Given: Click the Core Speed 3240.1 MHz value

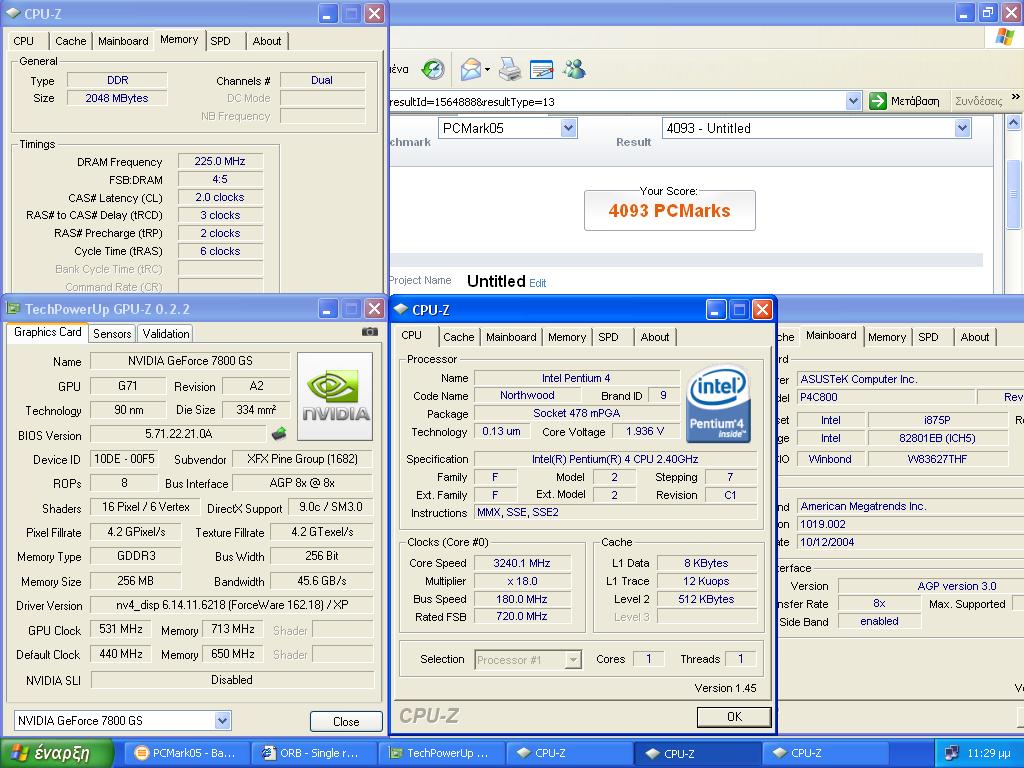Looking at the screenshot, I should [x=522, y=563].
